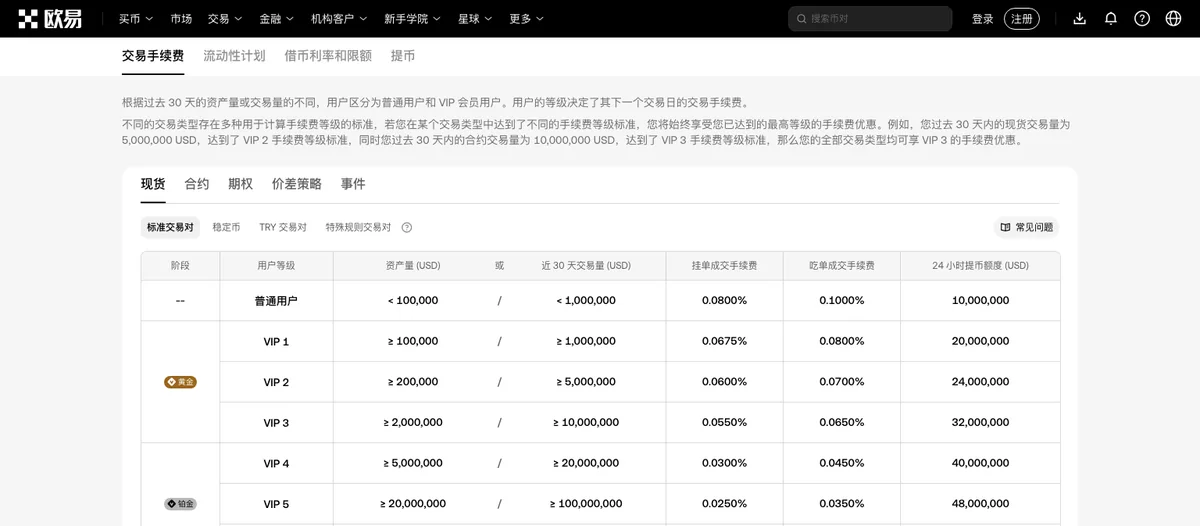
Task: Click the ≥ 100,000,000 trading volume value
Action: click(x=586, y=504)
